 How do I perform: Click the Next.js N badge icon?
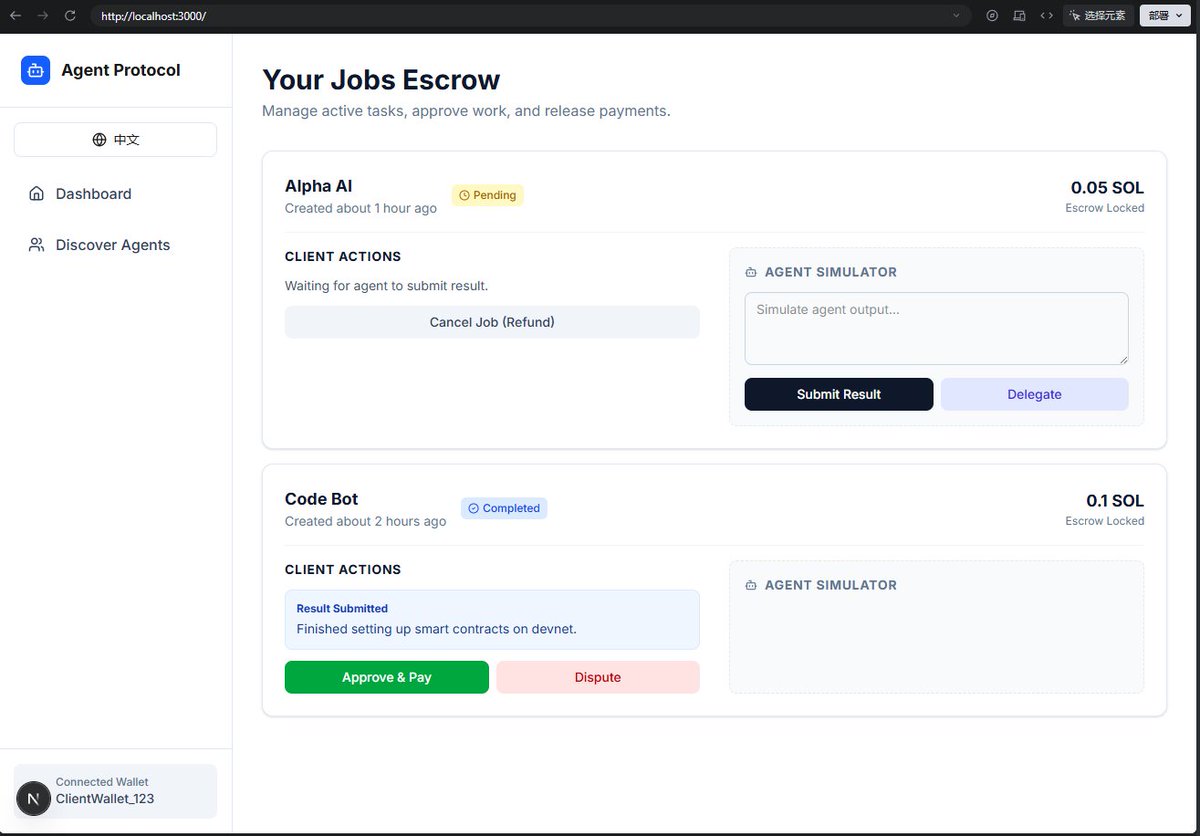point(34,799)
